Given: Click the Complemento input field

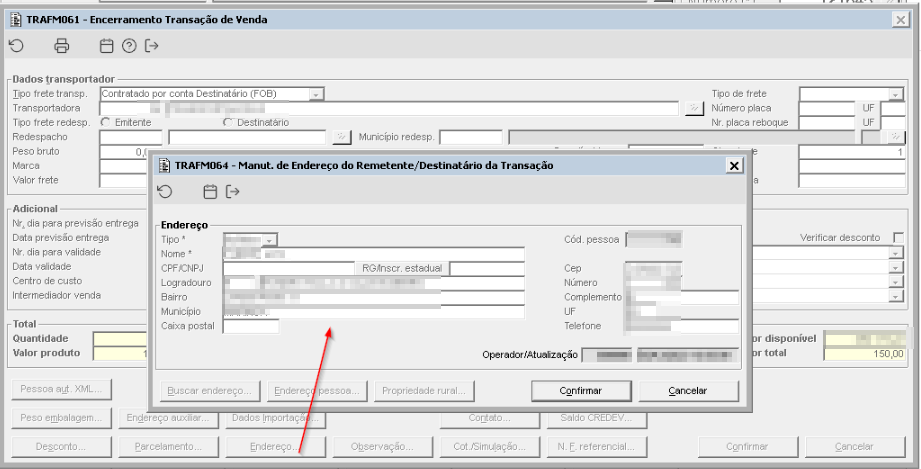Looking at the screenshot, I should [x=683, y=297].
